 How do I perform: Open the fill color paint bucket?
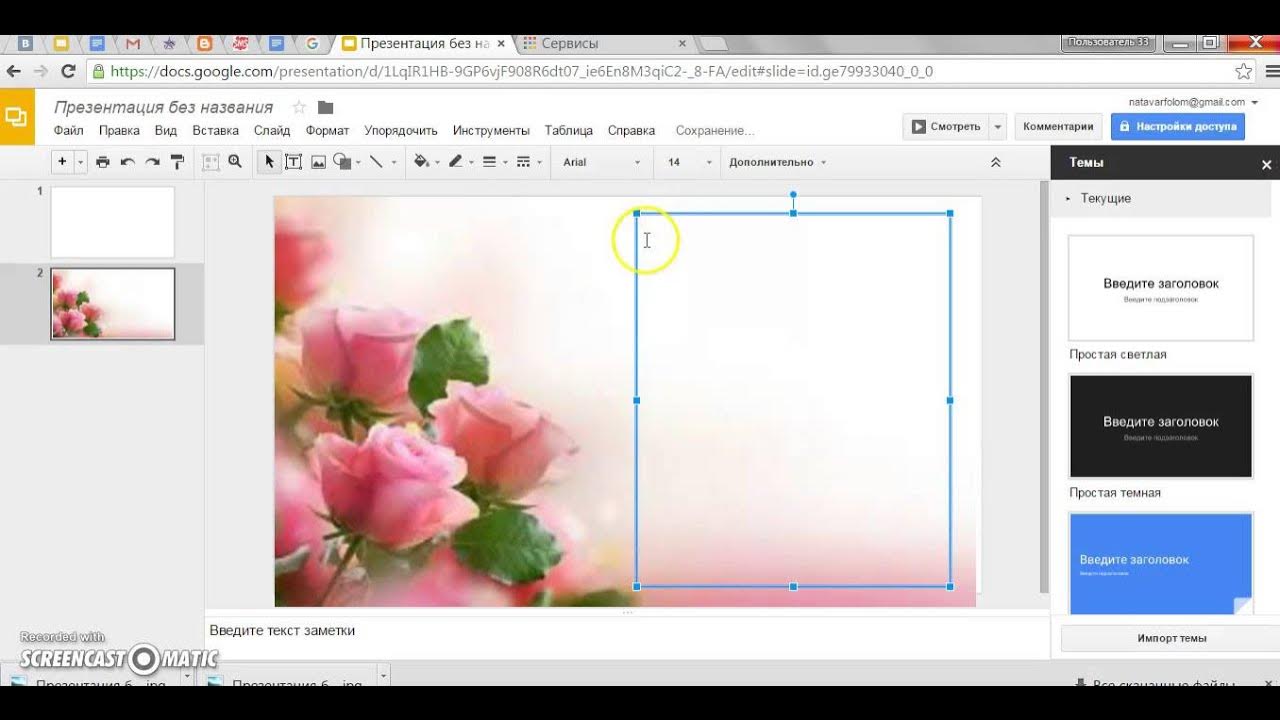point(421,162)
